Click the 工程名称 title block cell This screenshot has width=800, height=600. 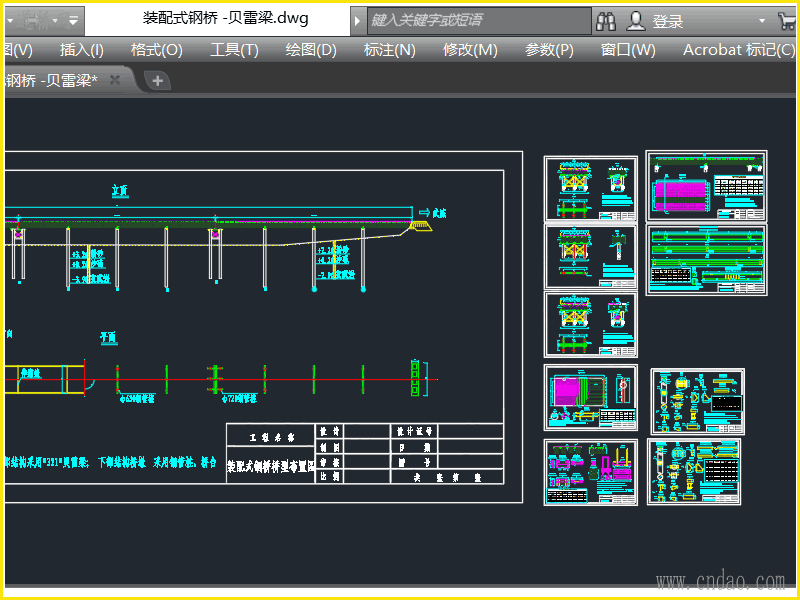[x=272, y=437]
